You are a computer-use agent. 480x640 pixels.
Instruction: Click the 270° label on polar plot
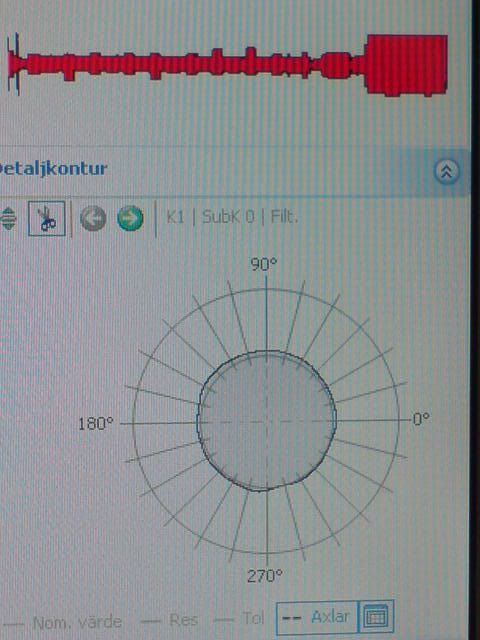pos(264,576)
